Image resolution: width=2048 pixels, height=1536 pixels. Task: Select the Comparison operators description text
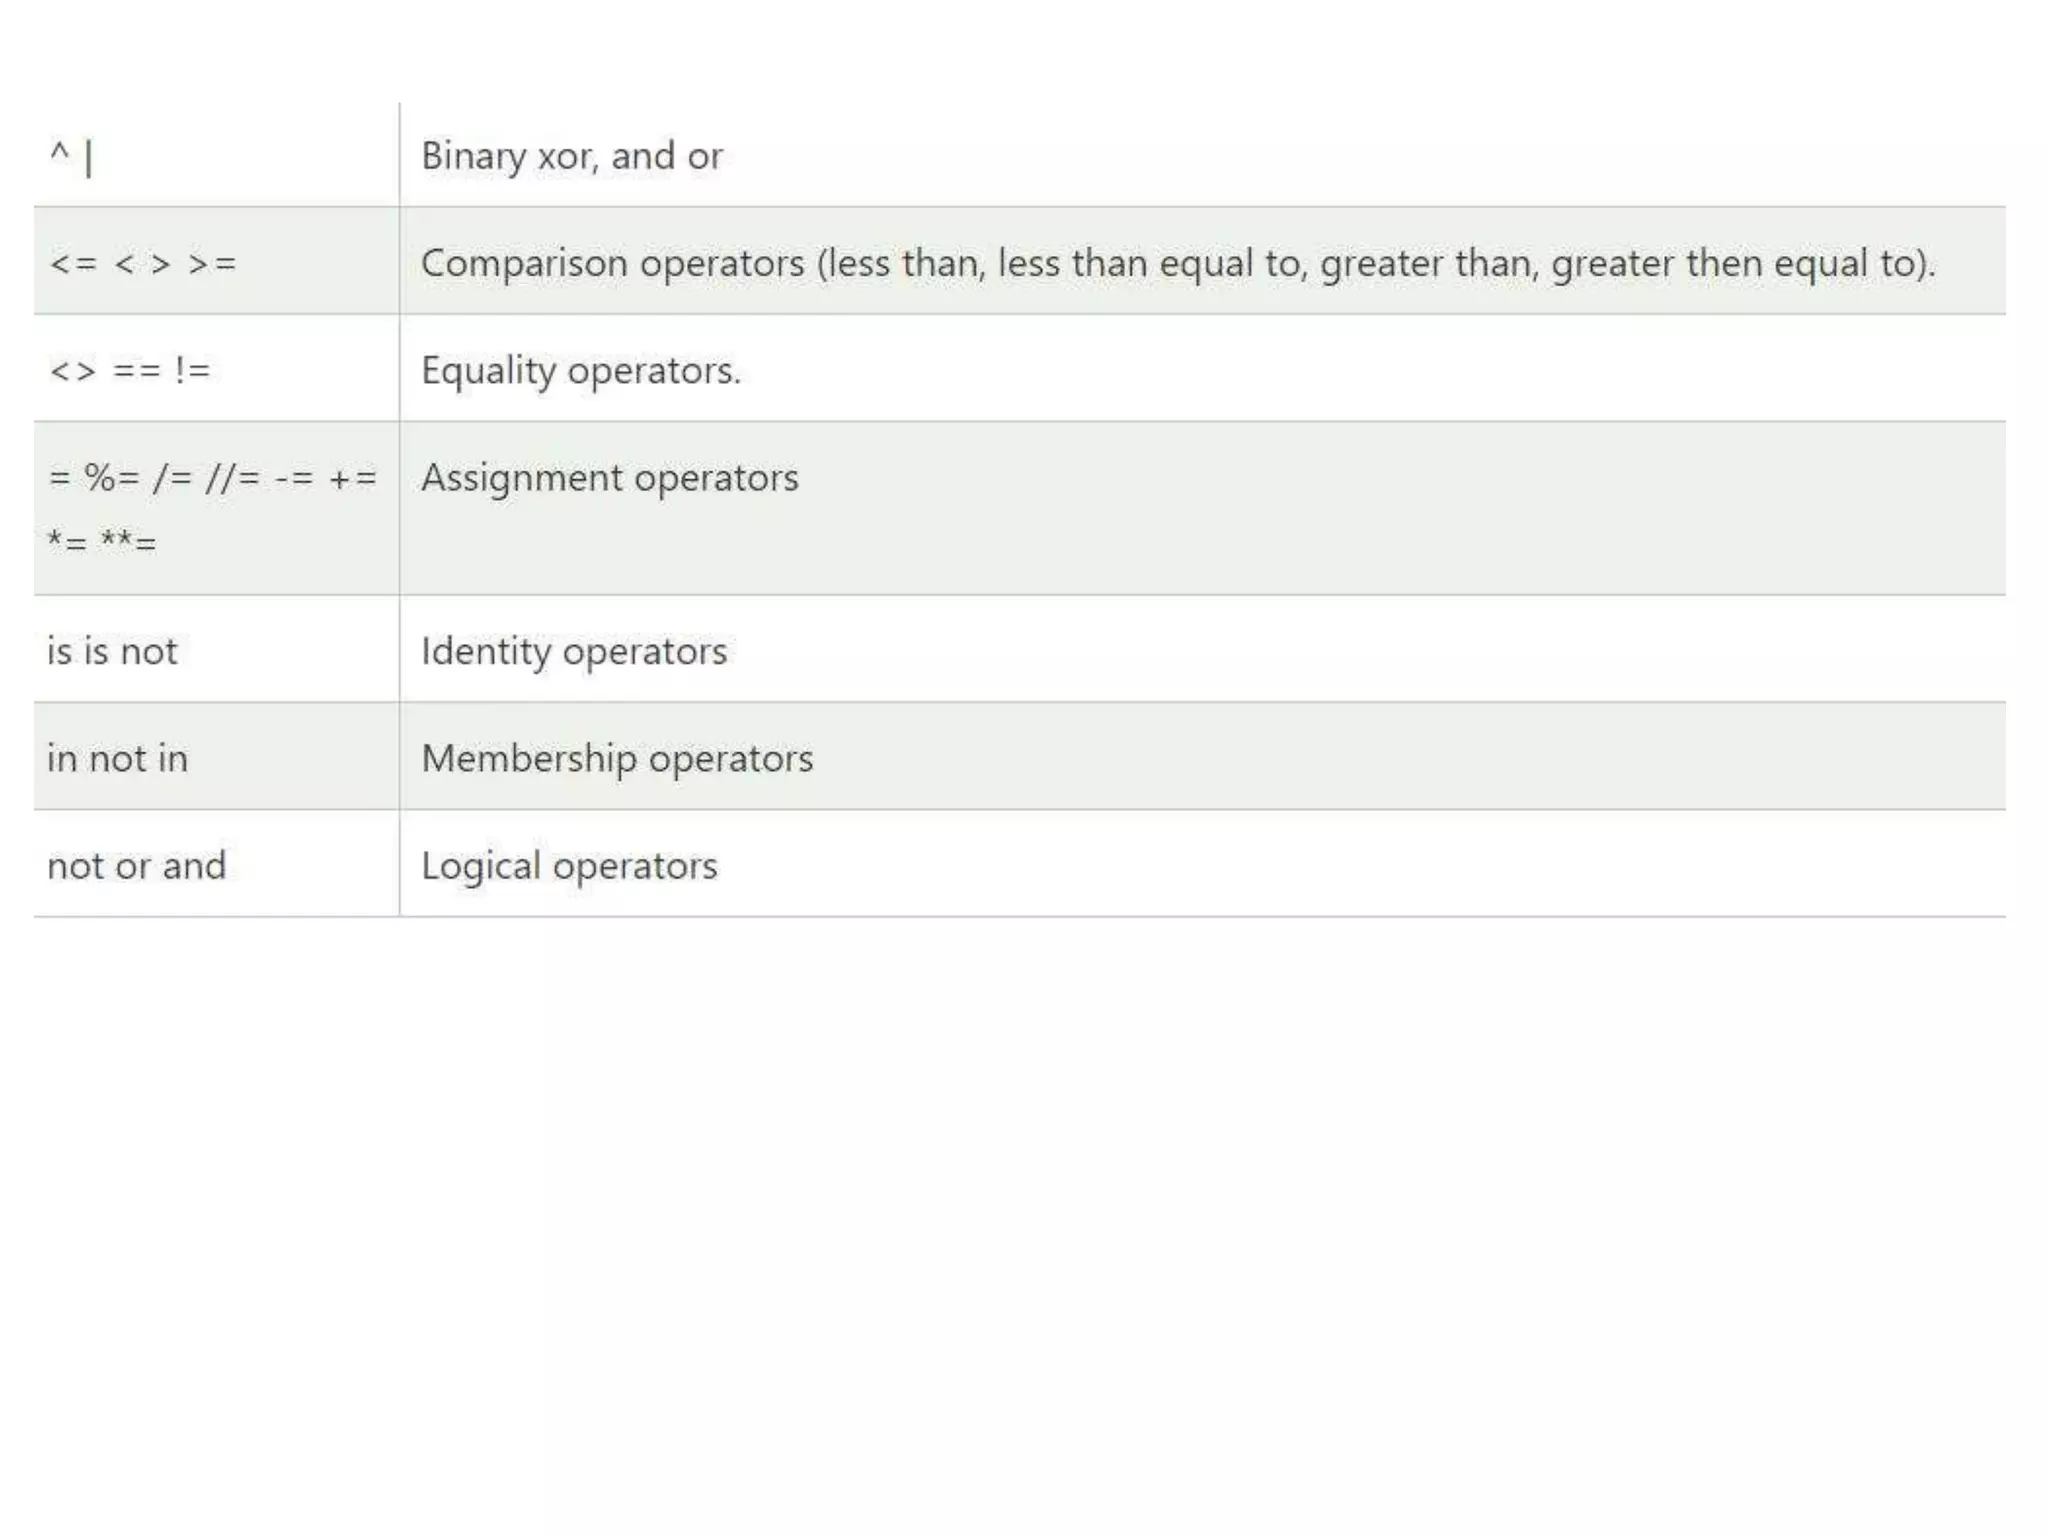tap(1177, 263)
